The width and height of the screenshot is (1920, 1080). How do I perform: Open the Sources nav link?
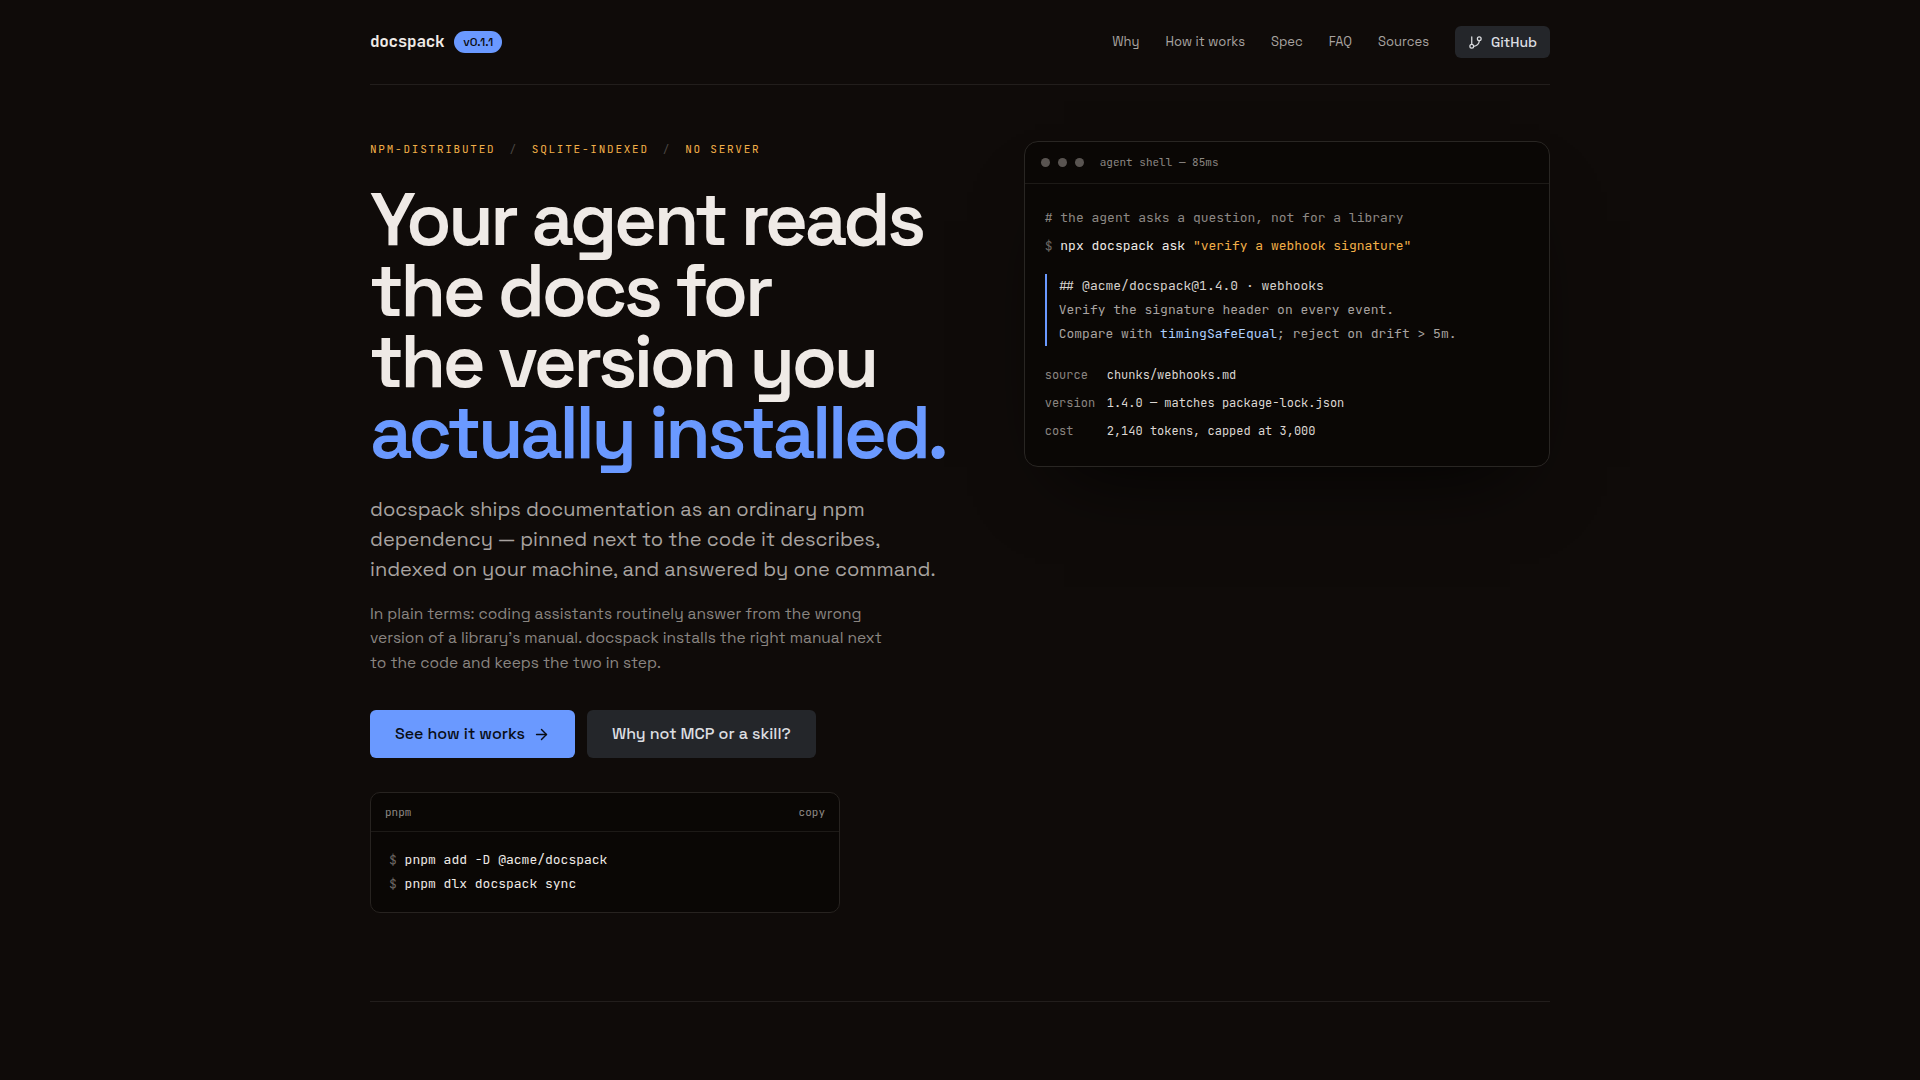click(x=1403, y=42)
